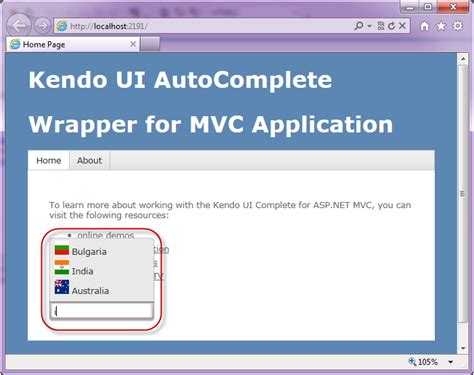Click the address bar search magnifier icon
Screen dimensions: 474x375
pyautogui.click(x=359, y=26)
